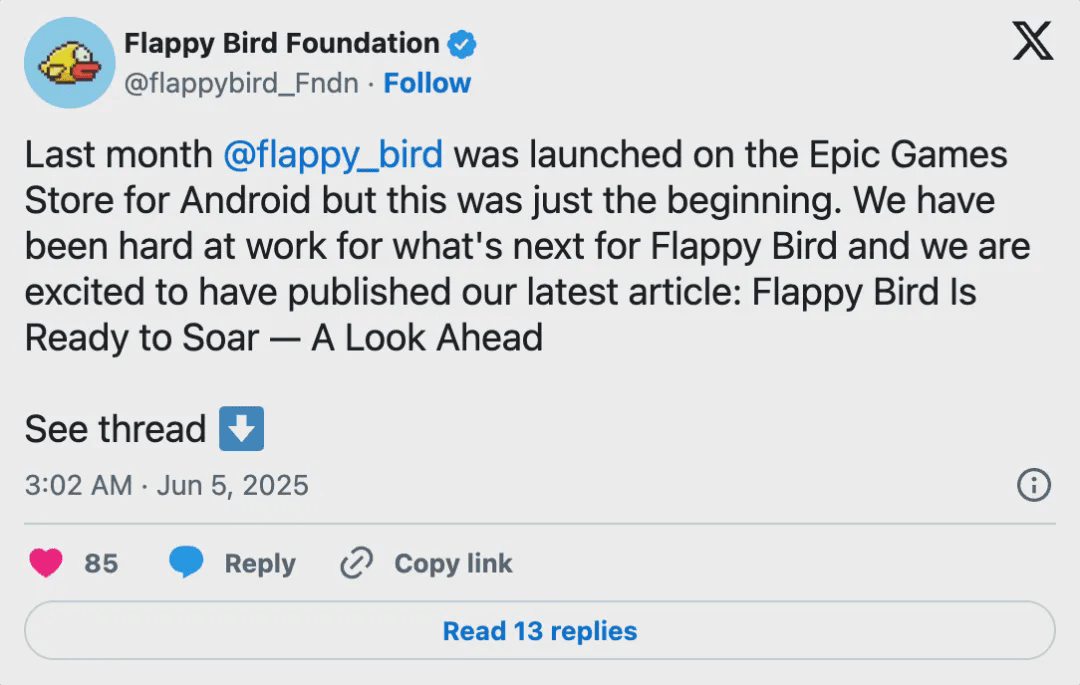The height and width of the screenshot is (685, 1080).
Task: Open the @flappy_bird mention link
Action: coord(332,155)
